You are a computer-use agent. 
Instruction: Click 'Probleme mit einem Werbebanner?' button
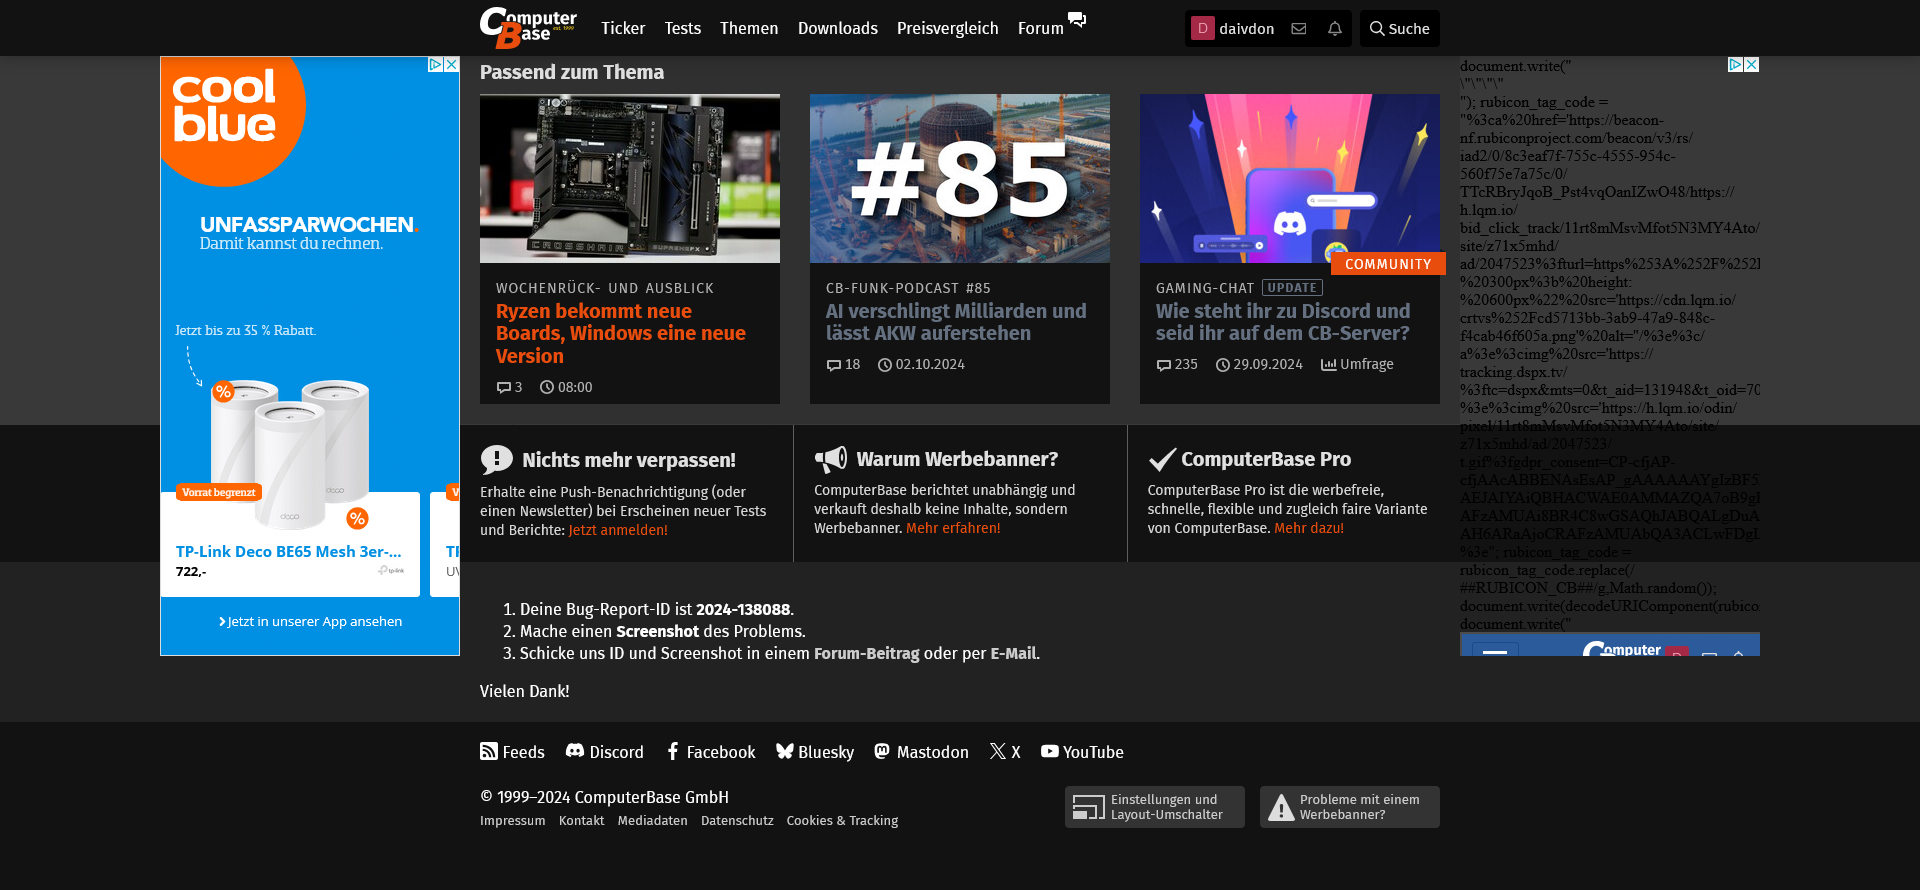click(x=1350, y=807)
